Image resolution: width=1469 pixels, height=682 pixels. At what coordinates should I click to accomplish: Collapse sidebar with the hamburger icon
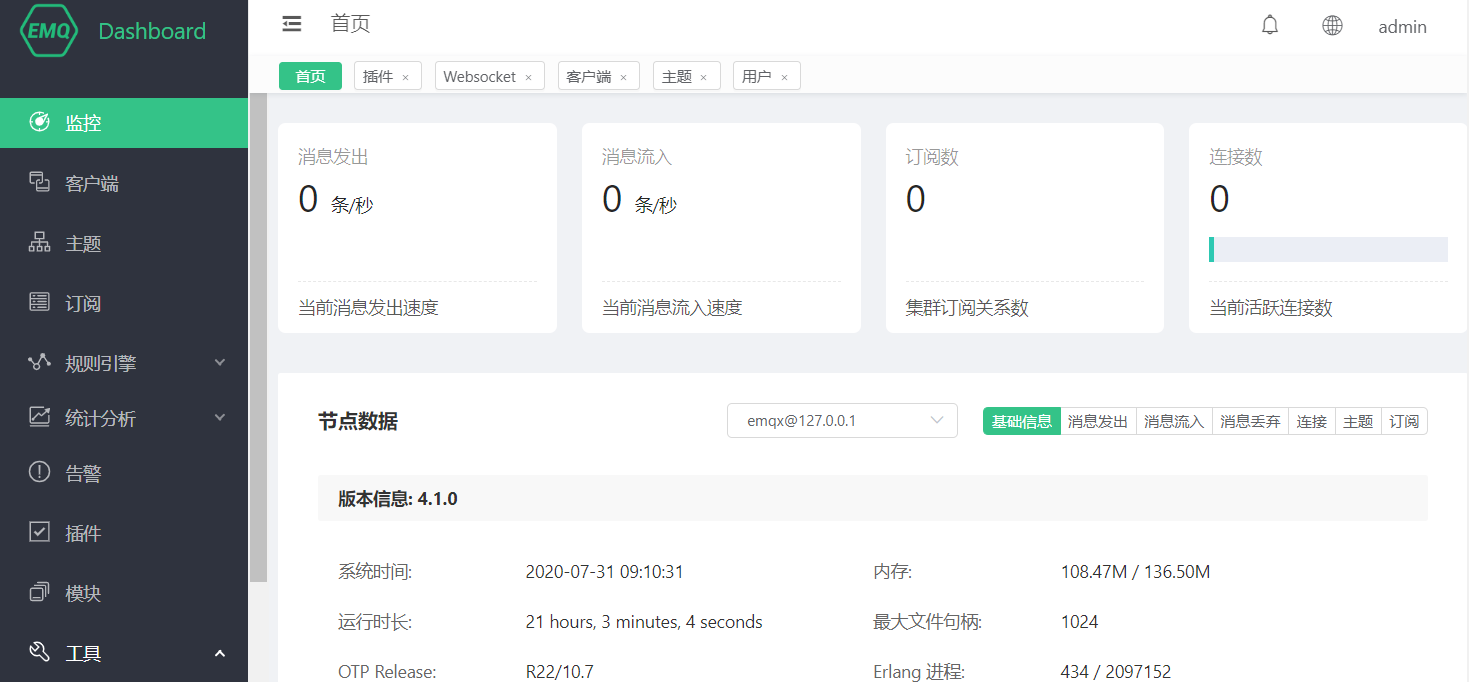click(292, 24)
